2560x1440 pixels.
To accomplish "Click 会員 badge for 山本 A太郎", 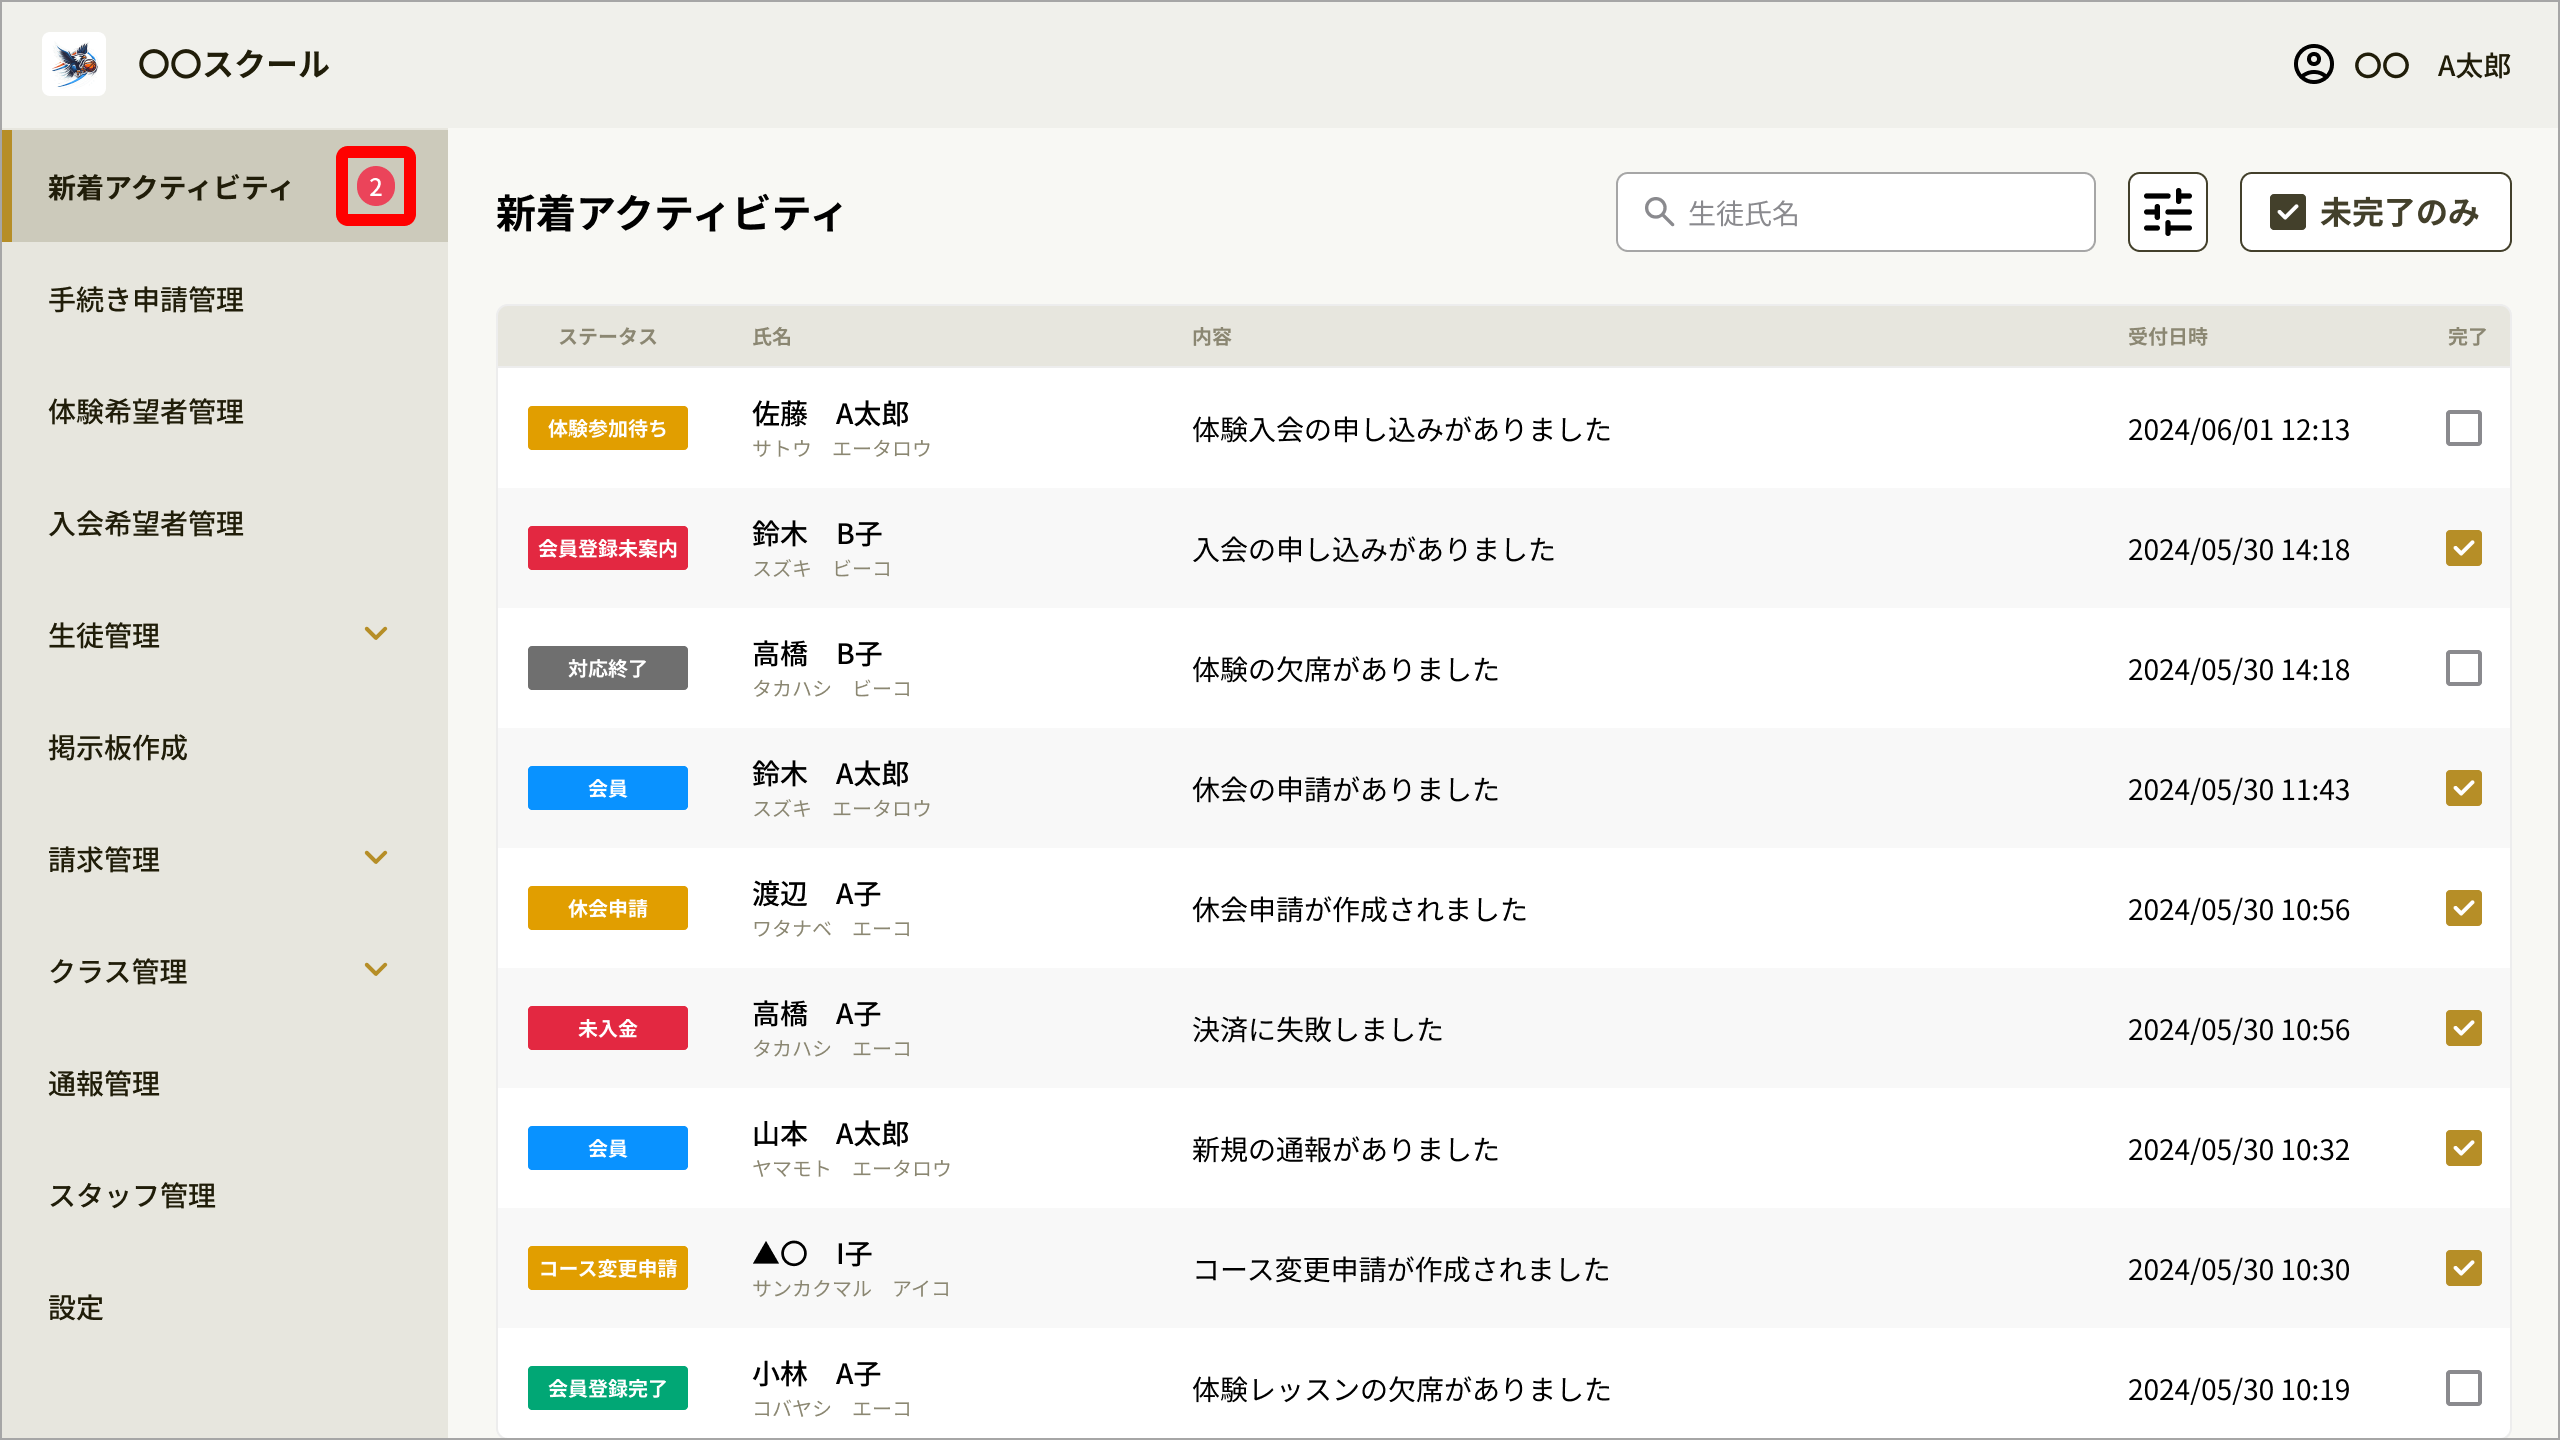I will coord(608,1148).
